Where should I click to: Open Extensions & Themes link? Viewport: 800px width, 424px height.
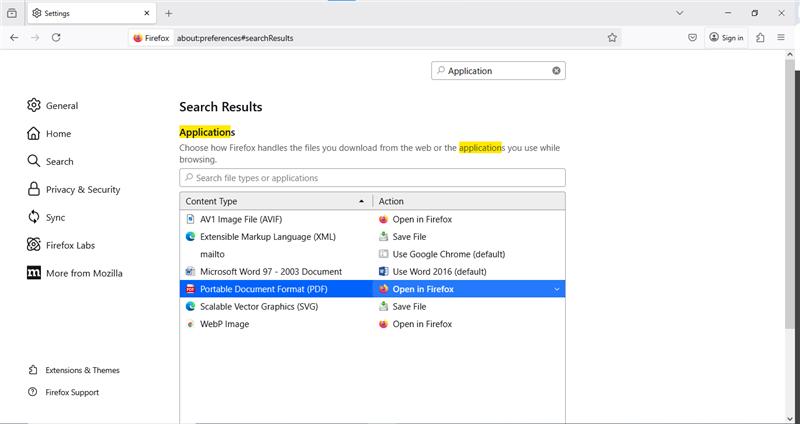(x=74, y=370)
